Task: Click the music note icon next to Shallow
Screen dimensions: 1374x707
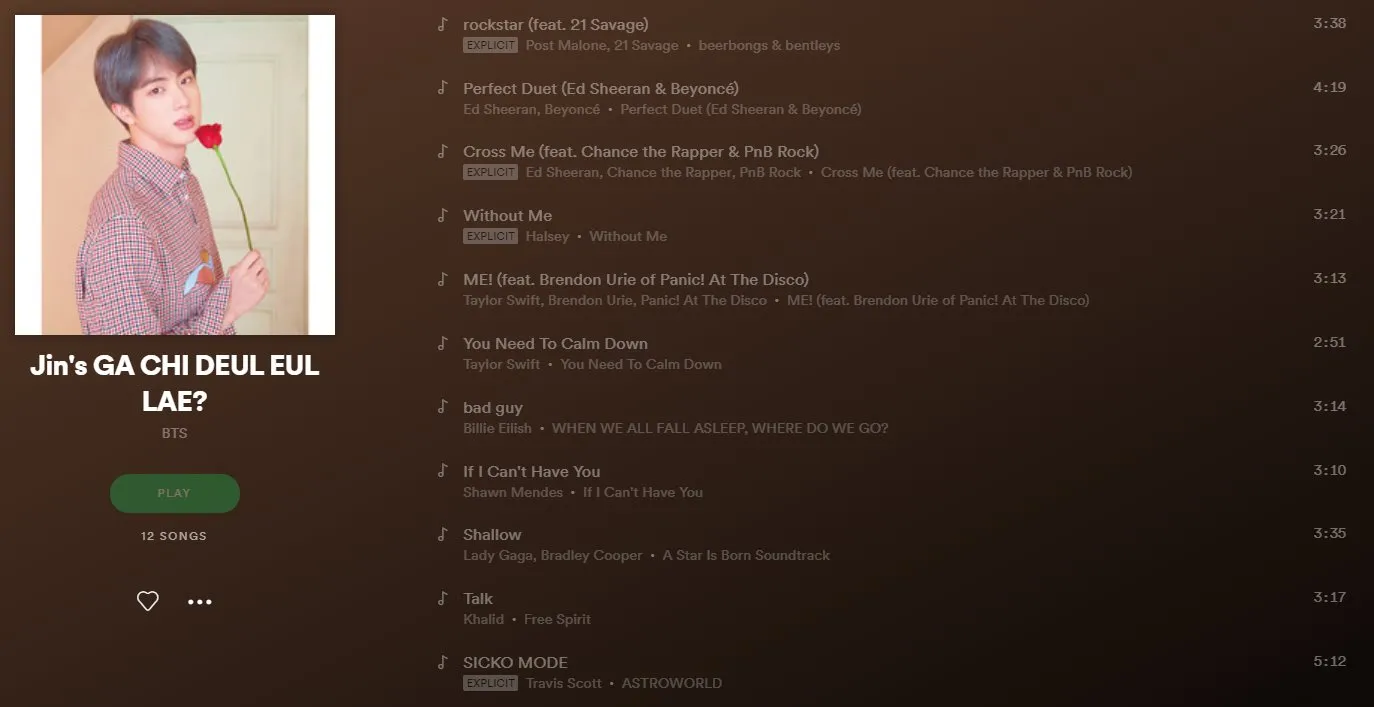Action: (442, 534)
